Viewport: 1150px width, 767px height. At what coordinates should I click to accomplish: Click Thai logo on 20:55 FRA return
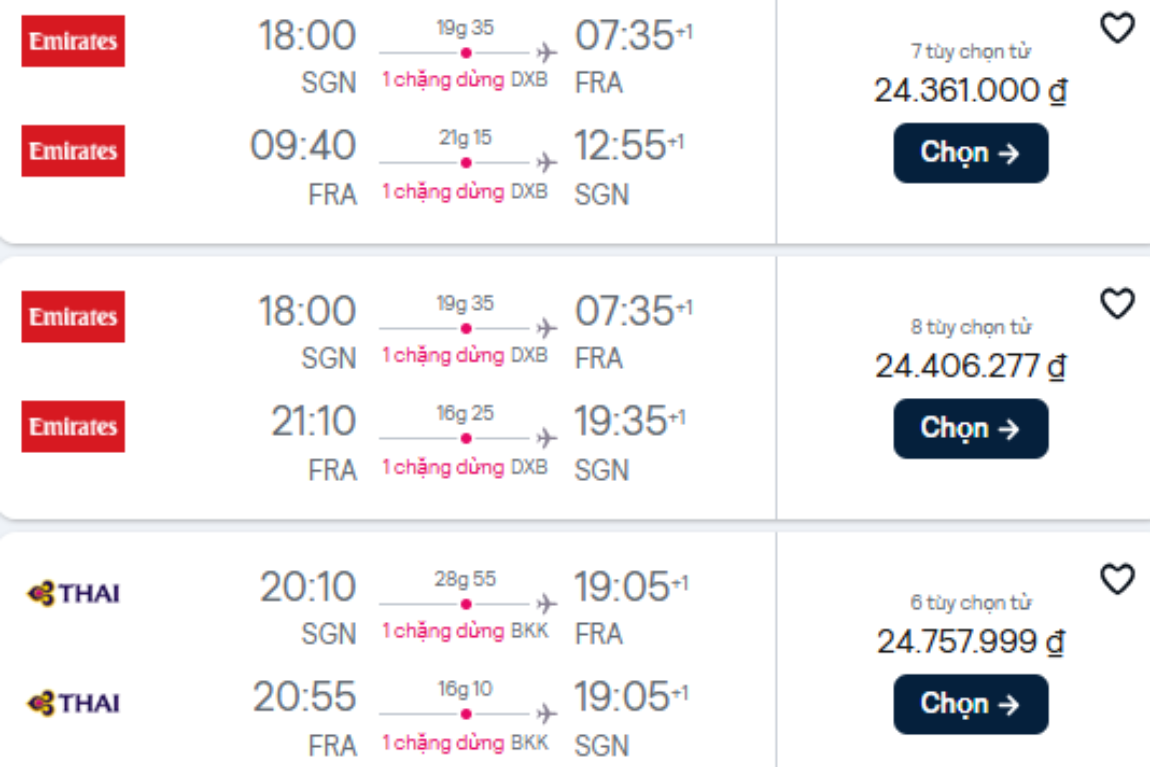73,702
